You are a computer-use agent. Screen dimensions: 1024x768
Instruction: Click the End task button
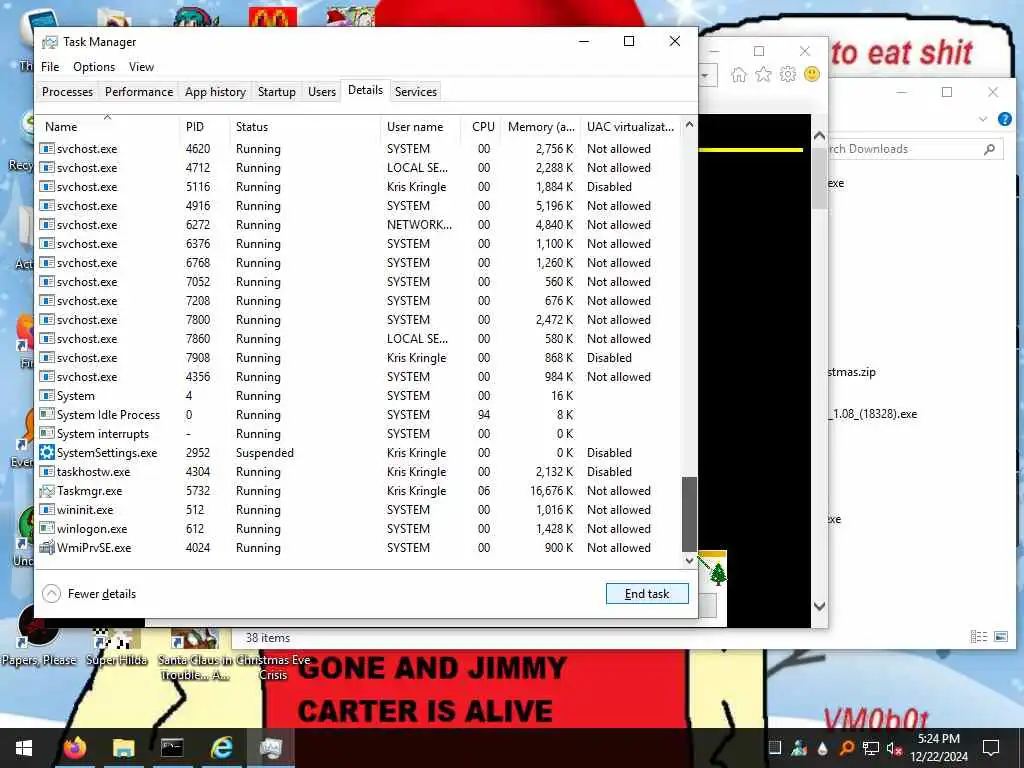click(x=647, y=594)
